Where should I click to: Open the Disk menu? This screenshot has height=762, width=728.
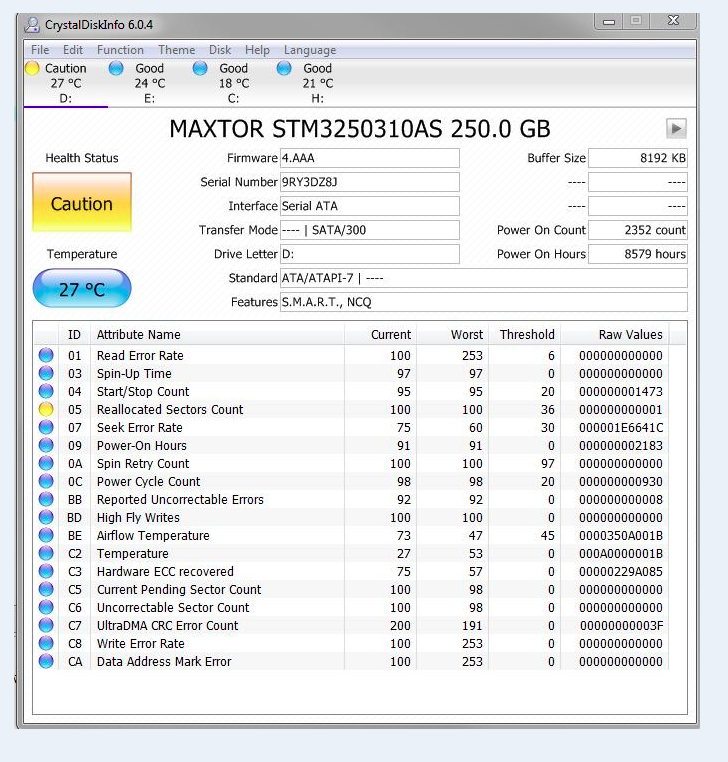coord(220,50)
